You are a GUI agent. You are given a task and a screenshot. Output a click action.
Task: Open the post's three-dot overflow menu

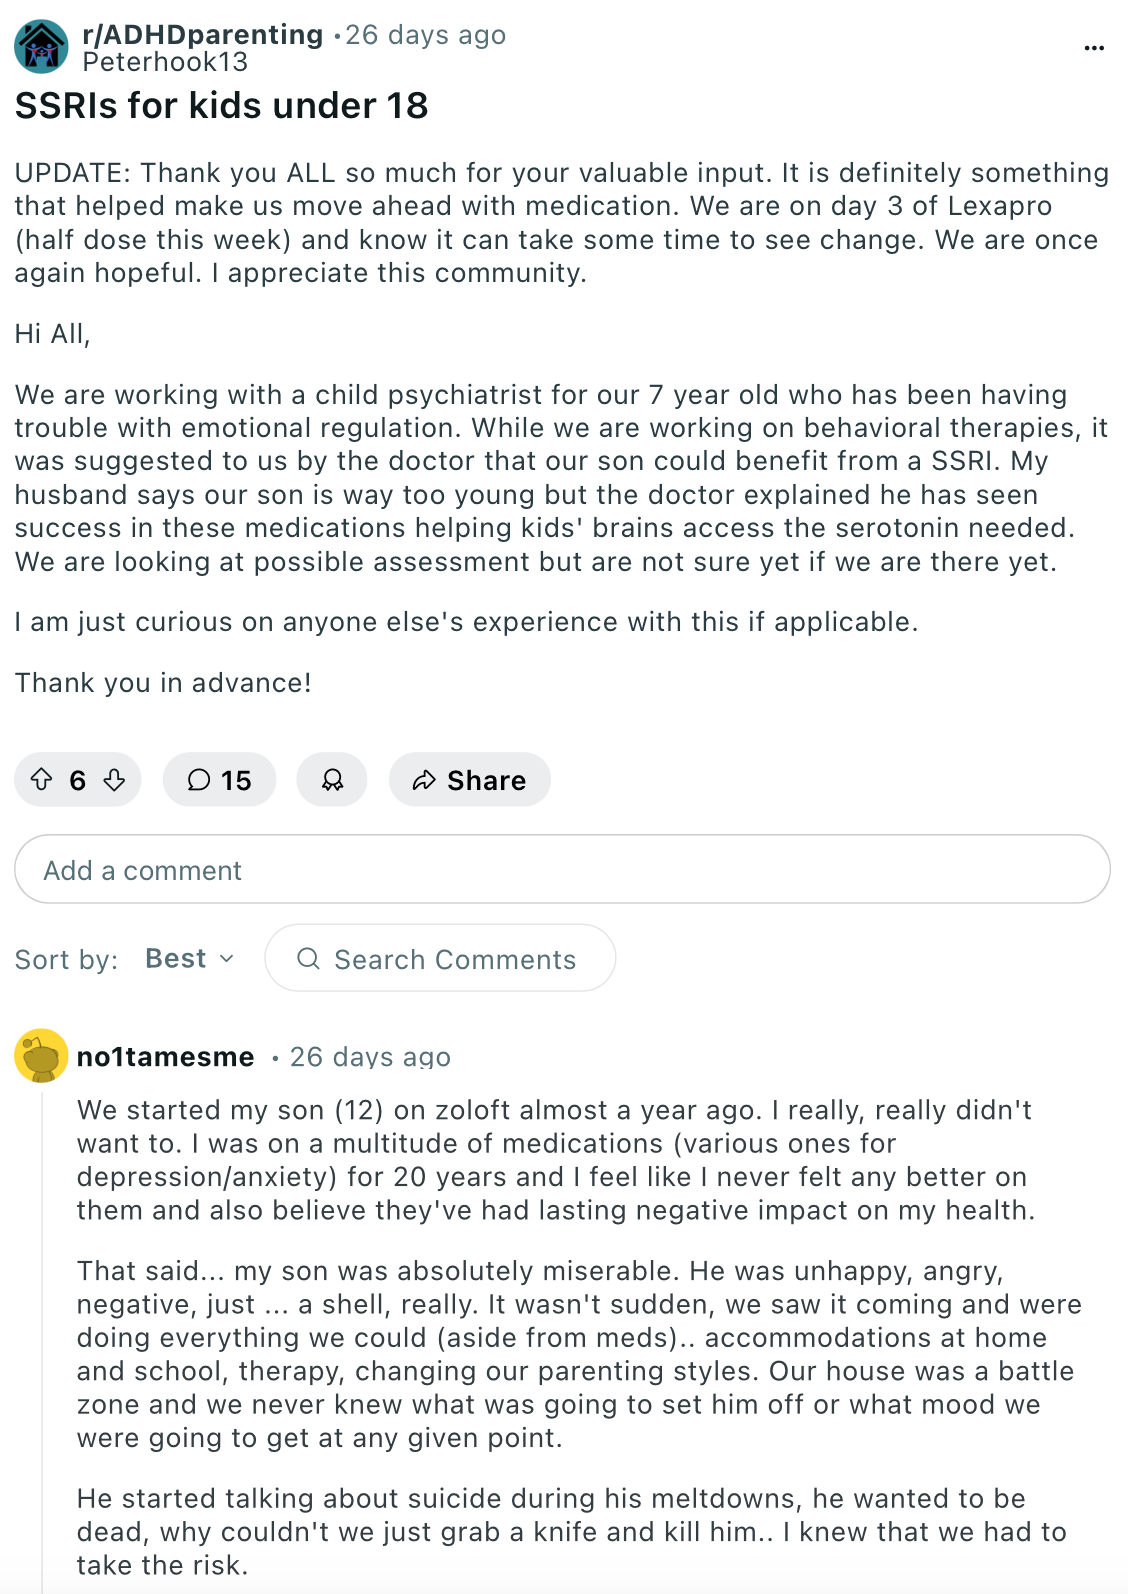click(x=1095, y=47)
